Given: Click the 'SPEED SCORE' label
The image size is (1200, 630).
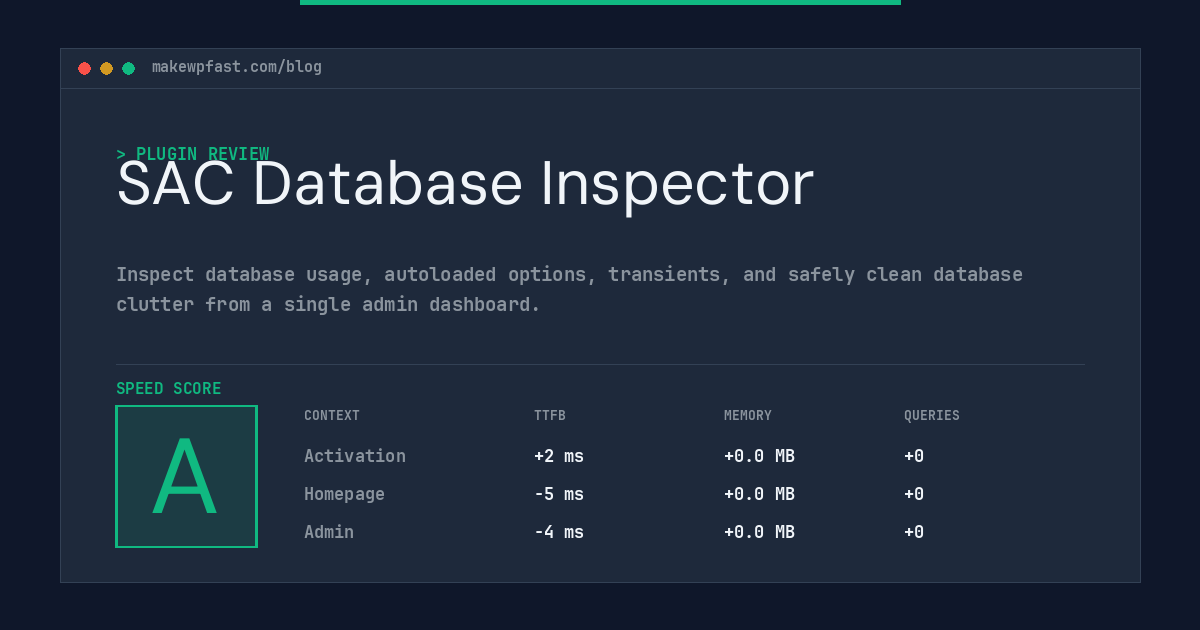Looking at the screenshot, I should (x=169, y=389).
